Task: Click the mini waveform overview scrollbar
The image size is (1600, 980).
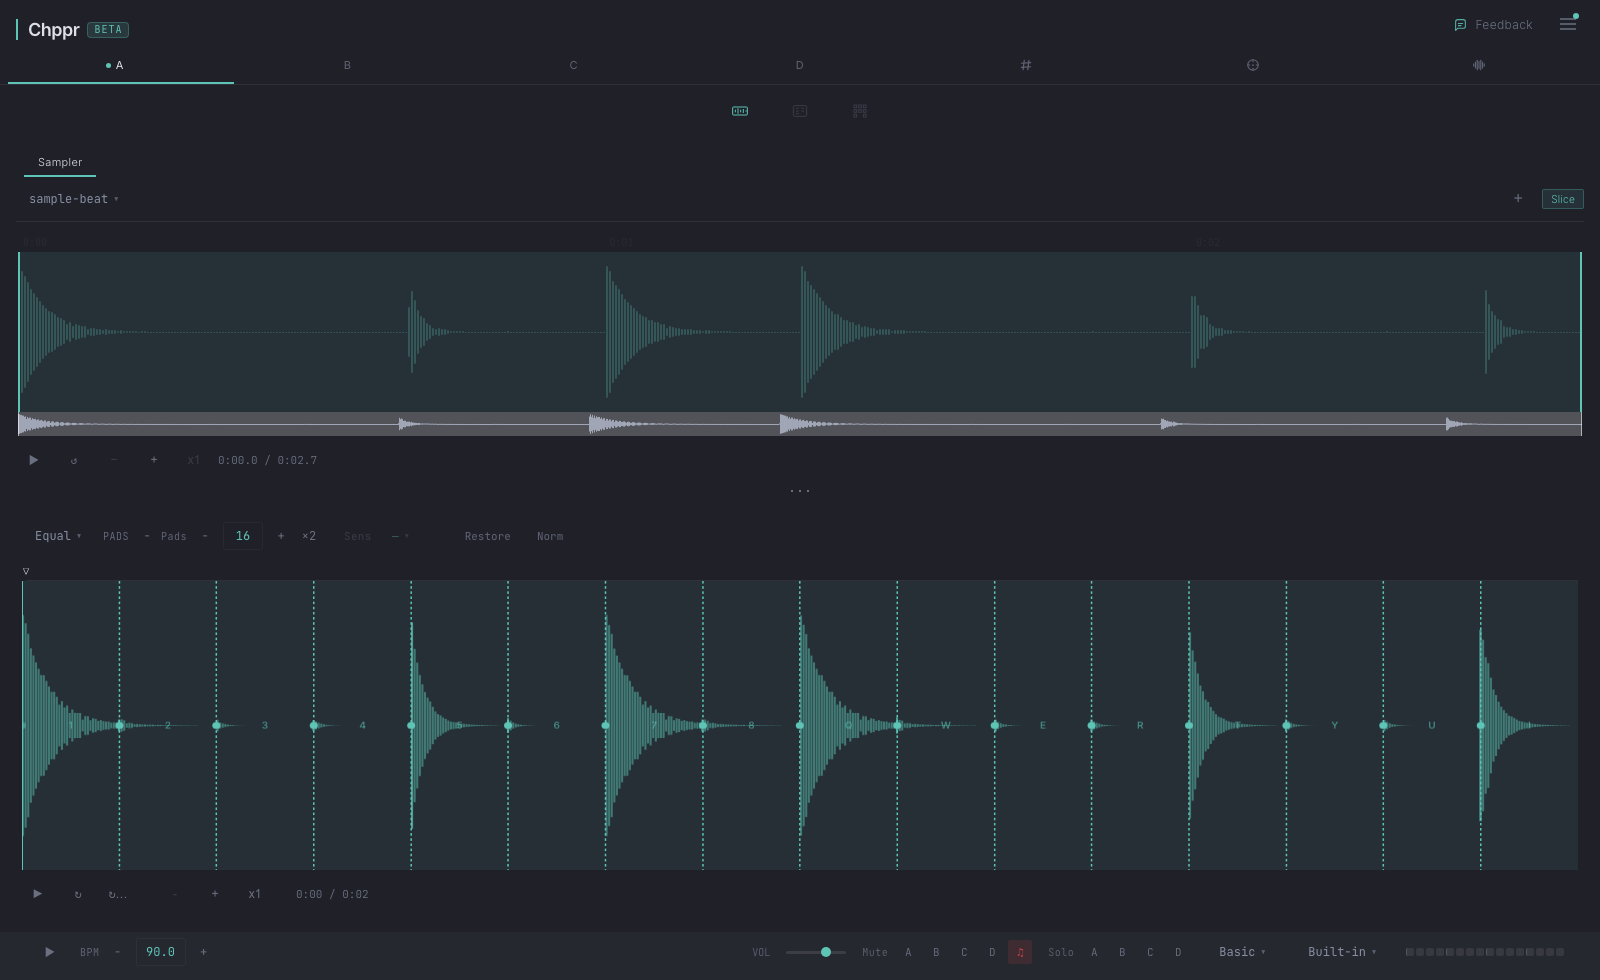Action: click(800, 424)
